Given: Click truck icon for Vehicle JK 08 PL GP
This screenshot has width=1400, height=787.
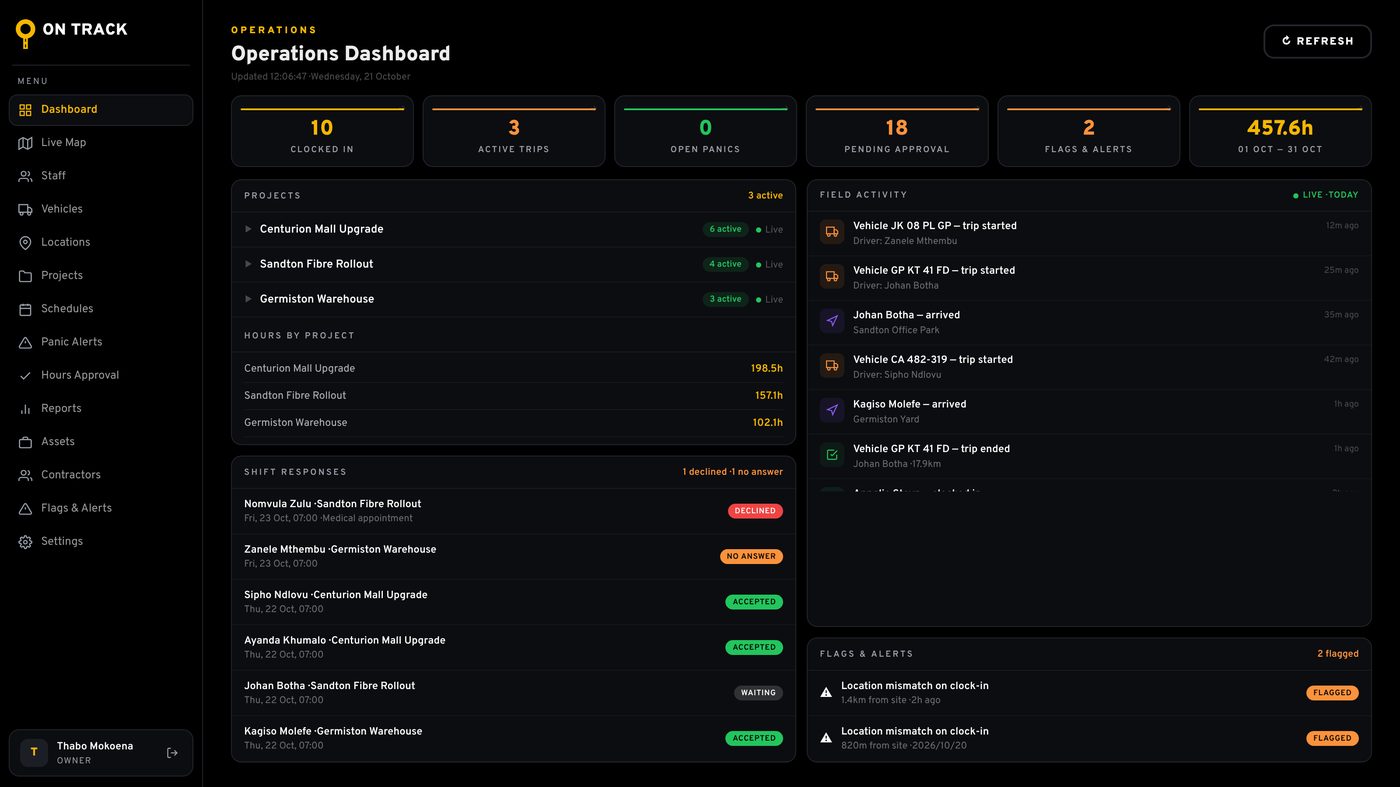Looking at the screenshot, I should pyautogui.click(x=832, y=232).
